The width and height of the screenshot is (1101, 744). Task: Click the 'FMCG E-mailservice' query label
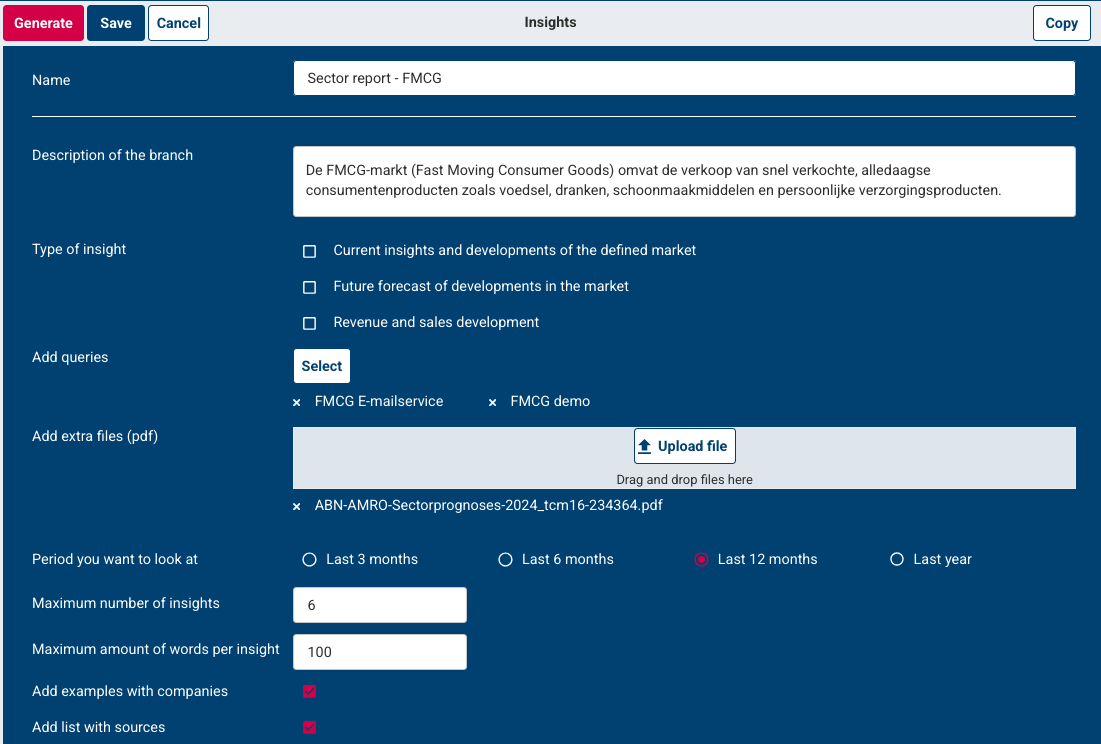[379, 401]
